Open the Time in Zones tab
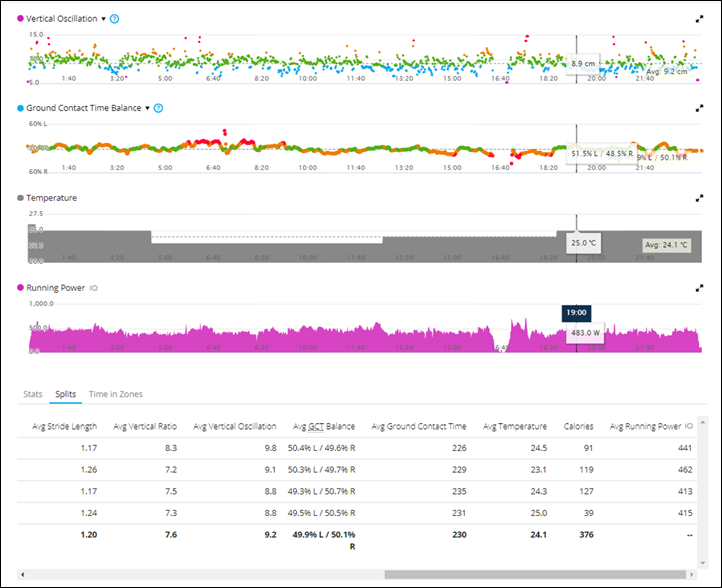Viewport: 722px width, 588px height. point(116,394)
